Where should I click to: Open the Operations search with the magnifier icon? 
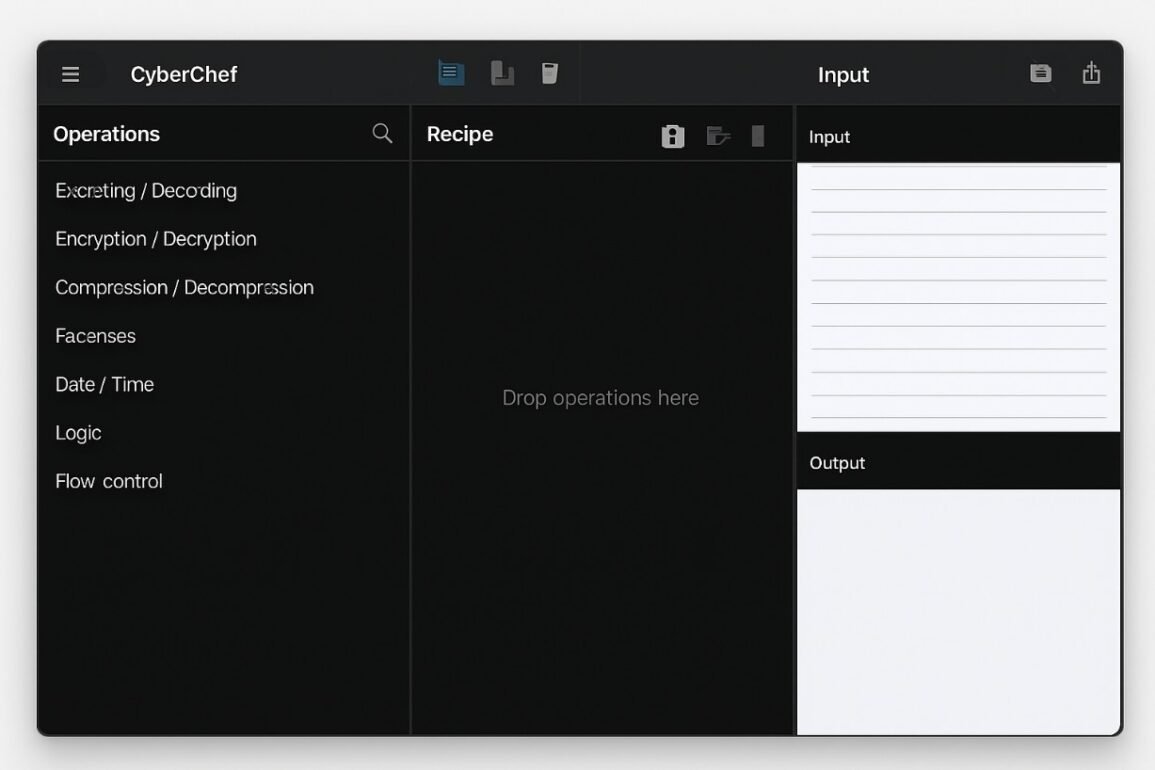click(381, 132)
